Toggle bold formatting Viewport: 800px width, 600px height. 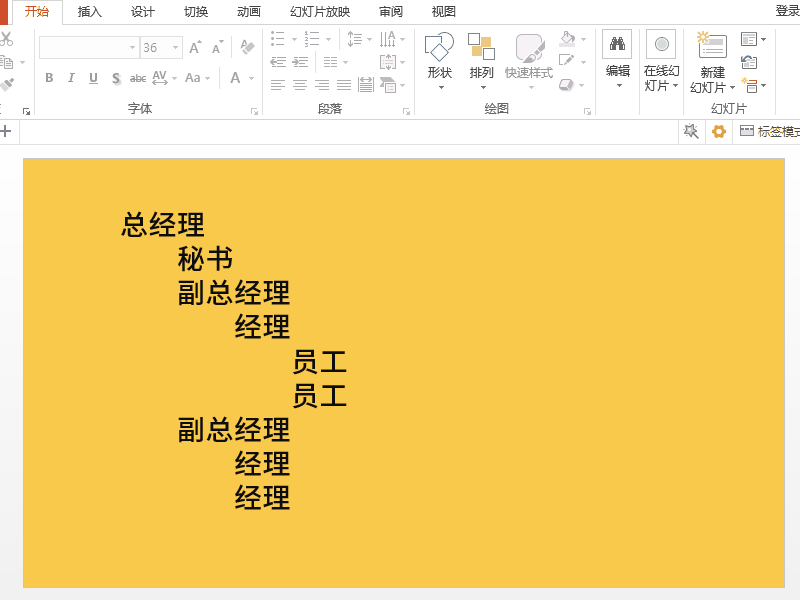point(49,78)
